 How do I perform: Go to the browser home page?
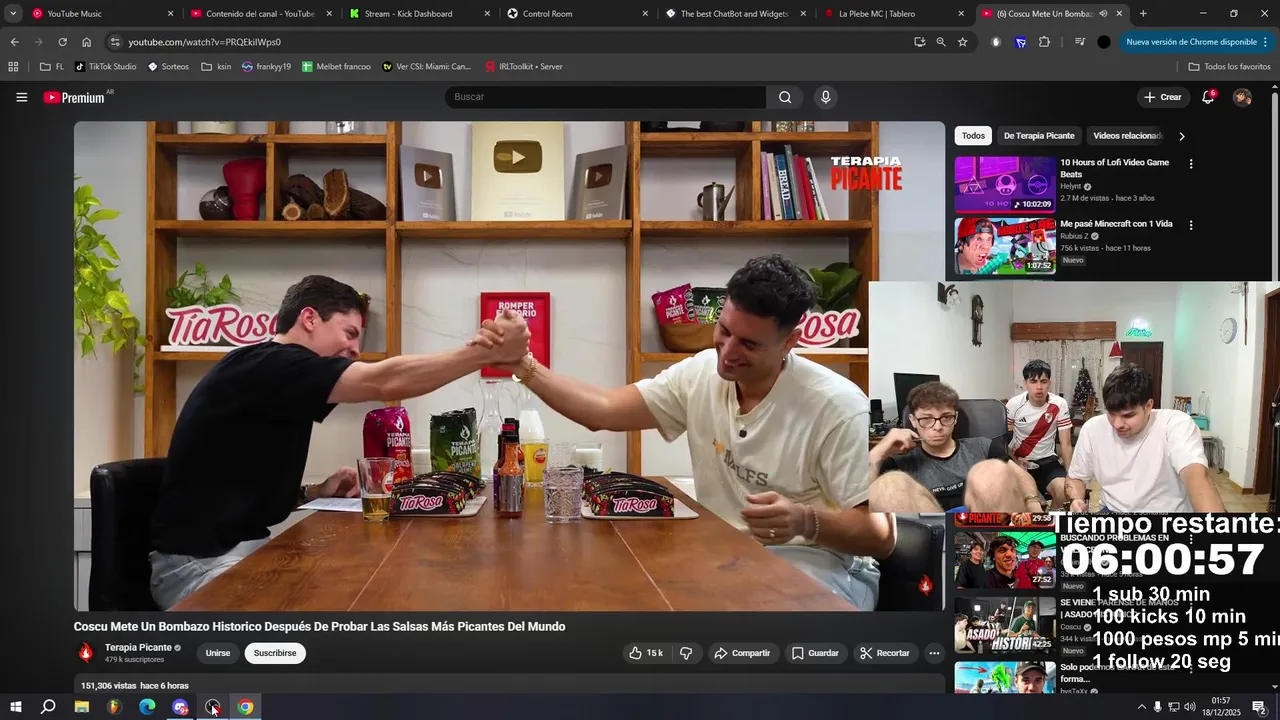(x=86, y=42)
